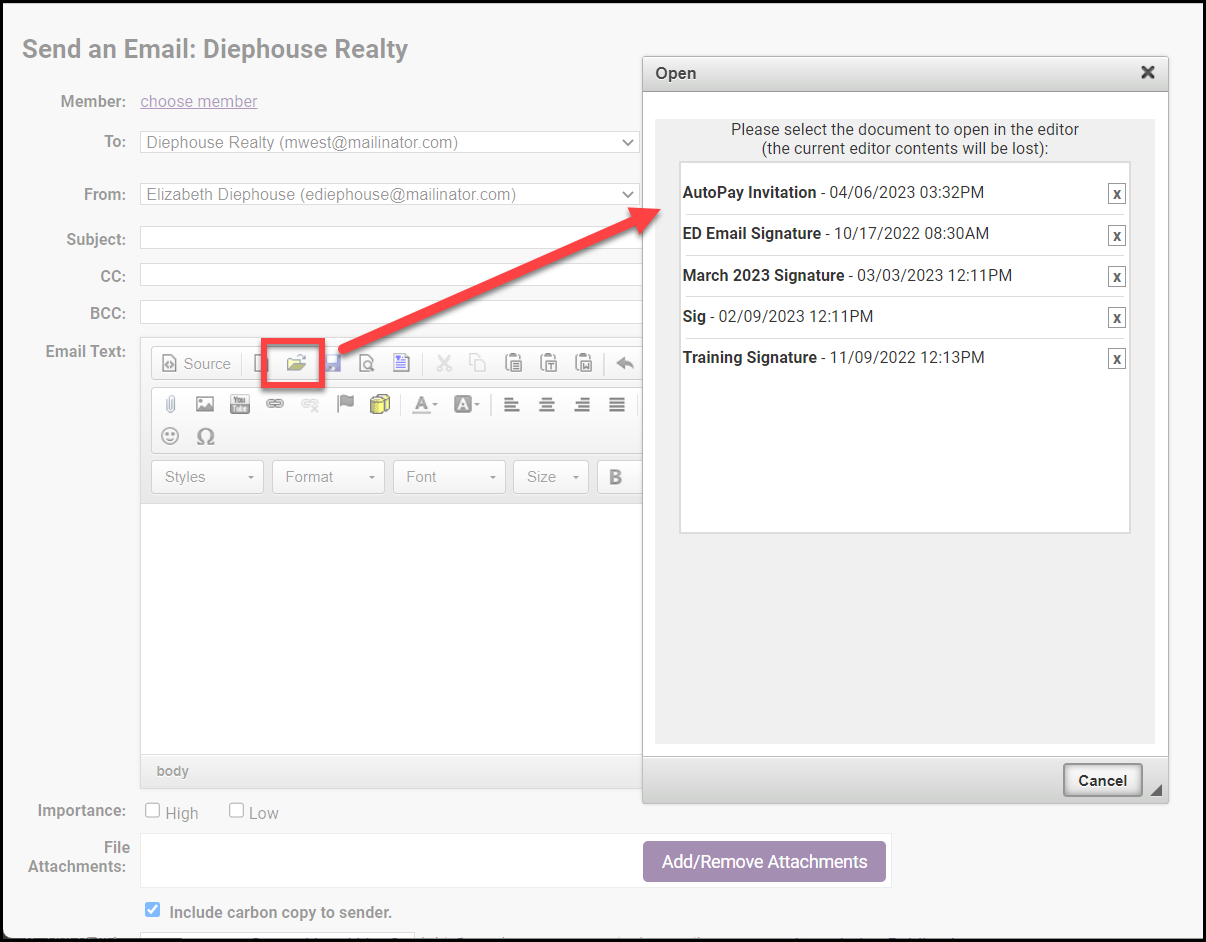Click the anchor flag icon

345,404
